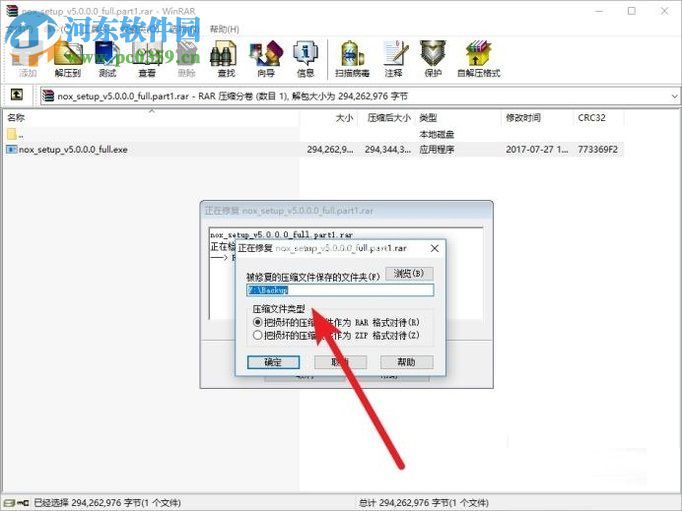Click the status bar disk key icon
This screenshot has width=682, height=511.
tap(16, 503)
